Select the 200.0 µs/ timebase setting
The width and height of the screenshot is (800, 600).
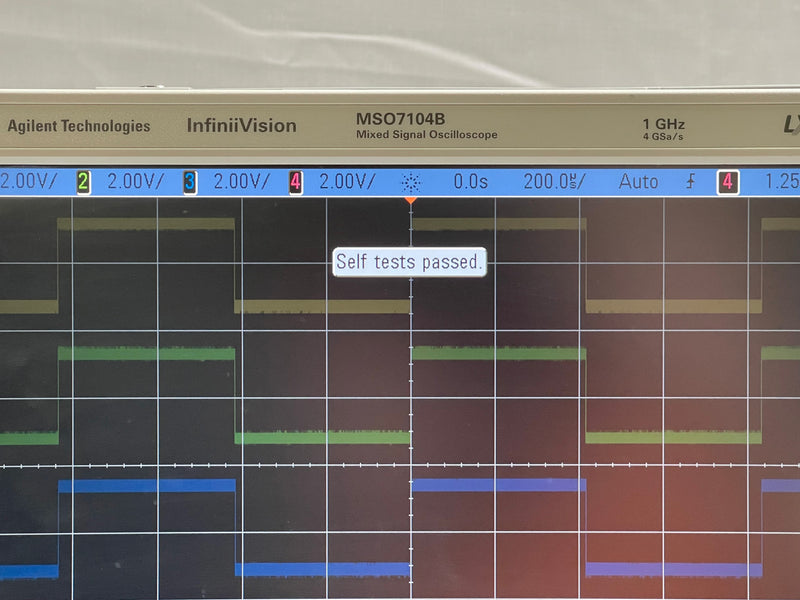point(555,182)
